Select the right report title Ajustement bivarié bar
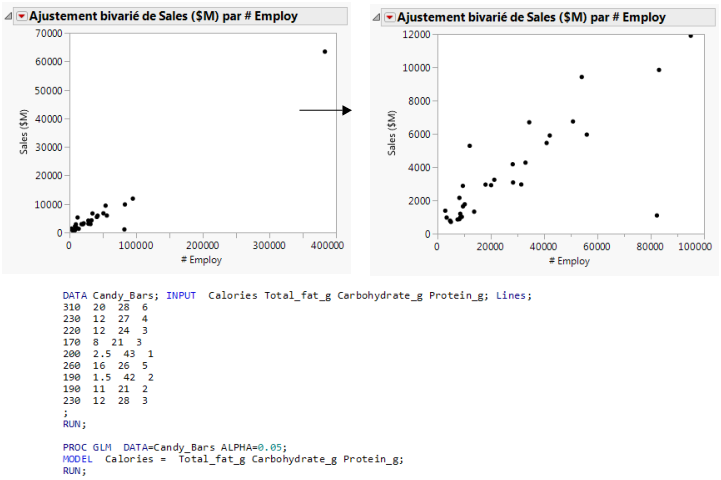721x480 pixels. pyautogui.click(x=549, y=17)
